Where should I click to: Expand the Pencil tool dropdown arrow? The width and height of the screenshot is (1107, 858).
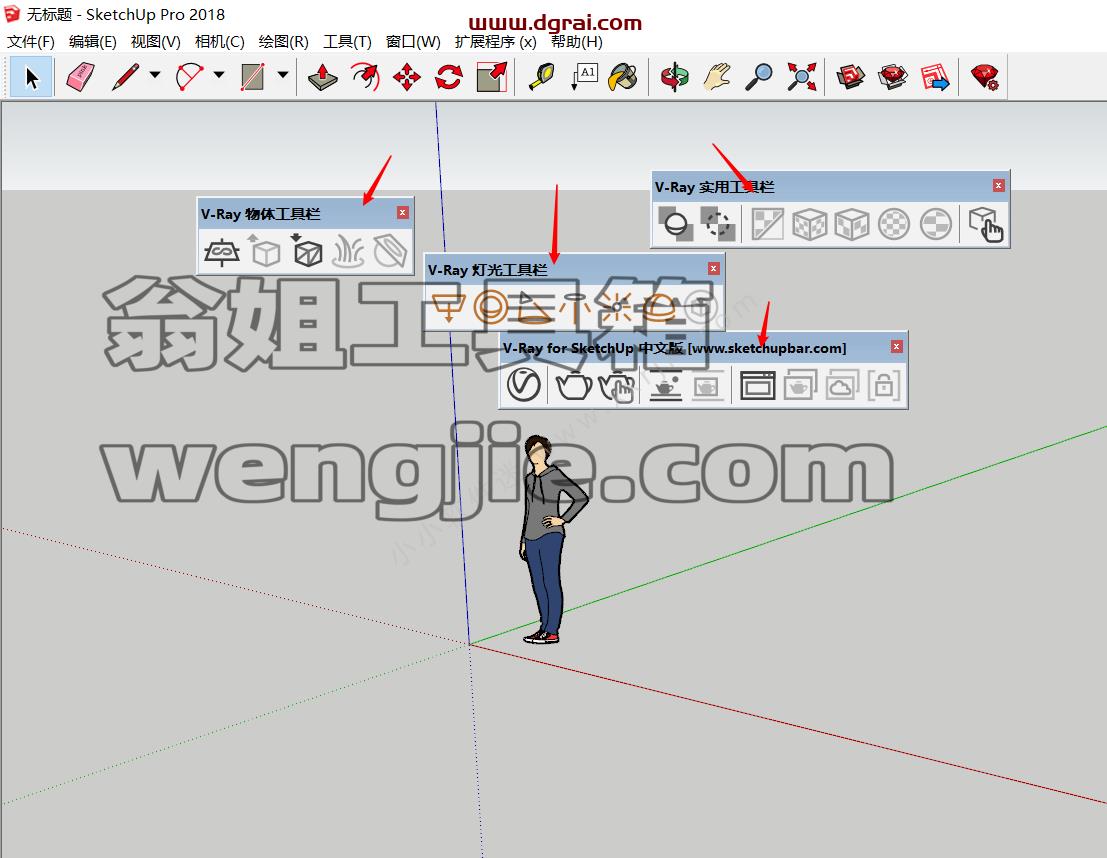point(155,75)
